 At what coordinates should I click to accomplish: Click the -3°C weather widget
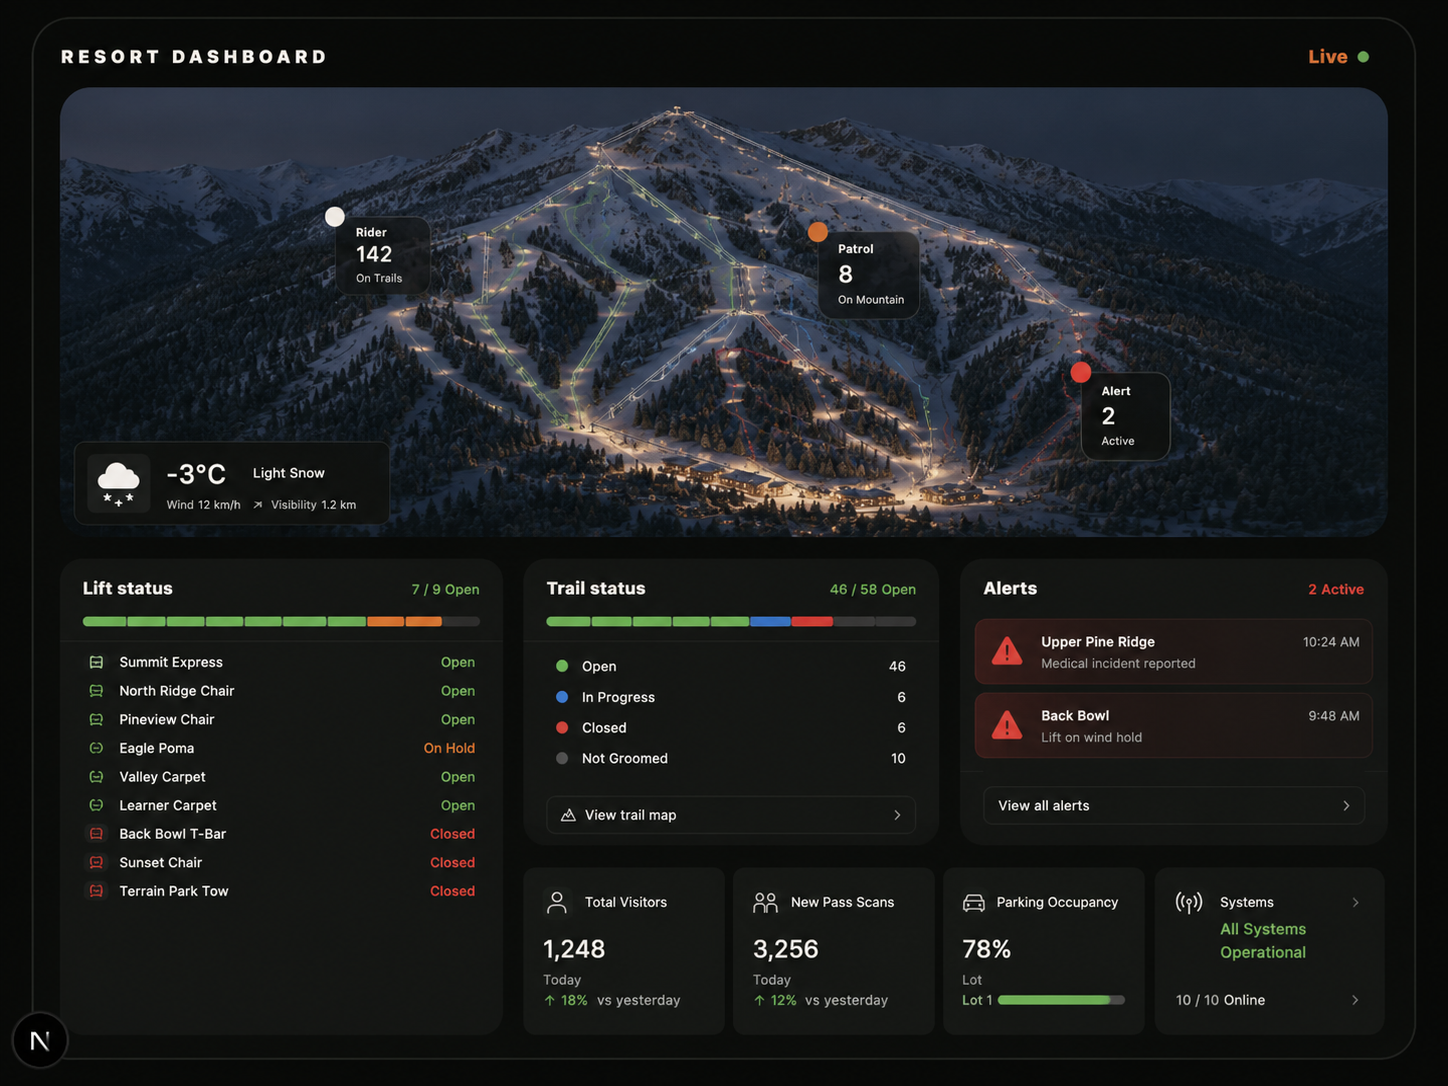(232, 483)
